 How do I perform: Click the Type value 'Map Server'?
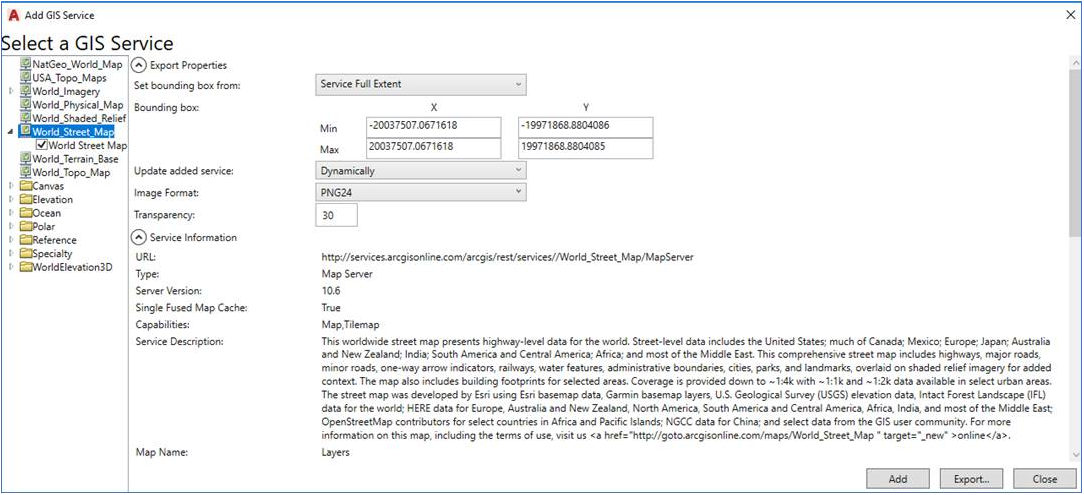click(x=347, y=274)
